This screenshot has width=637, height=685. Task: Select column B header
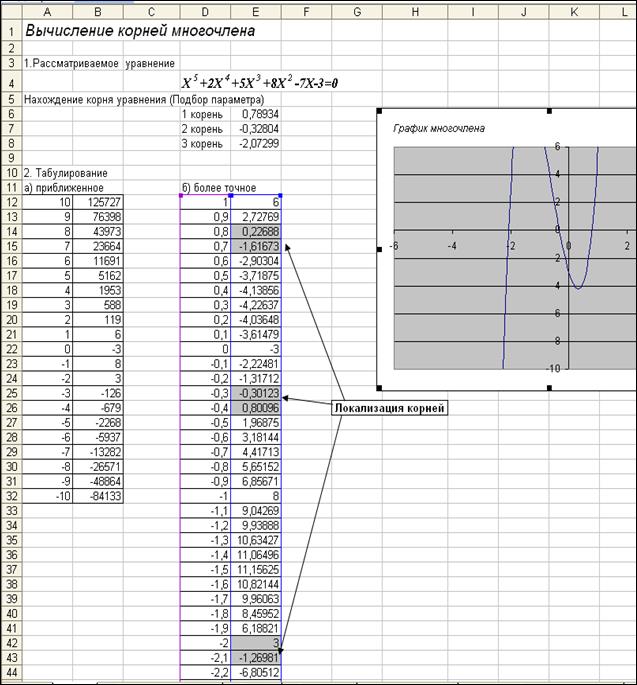(x=98, y=12)
